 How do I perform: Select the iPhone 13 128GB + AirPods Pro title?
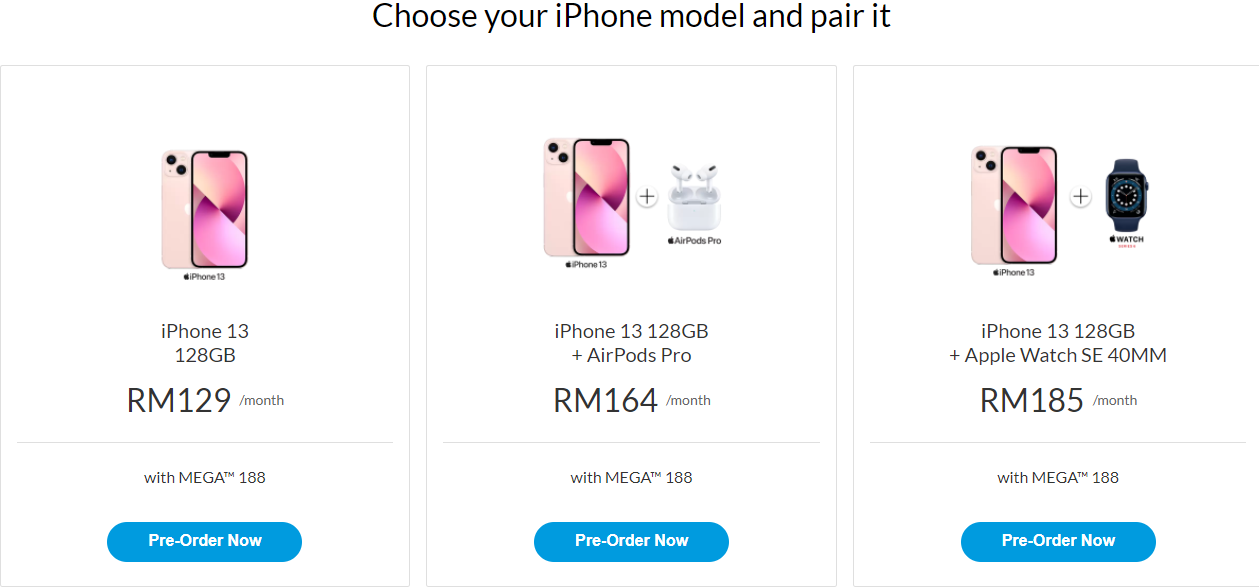(631, 343)
